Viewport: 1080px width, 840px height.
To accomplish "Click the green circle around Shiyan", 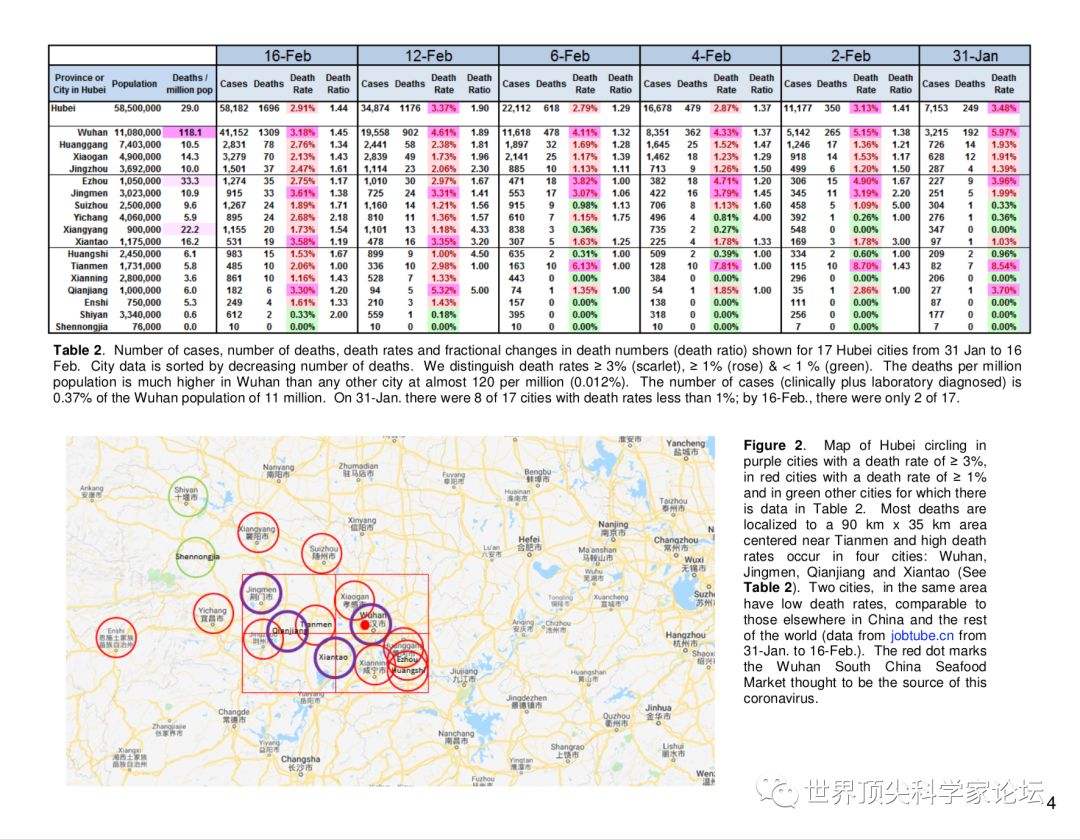I will coord(188,495).
